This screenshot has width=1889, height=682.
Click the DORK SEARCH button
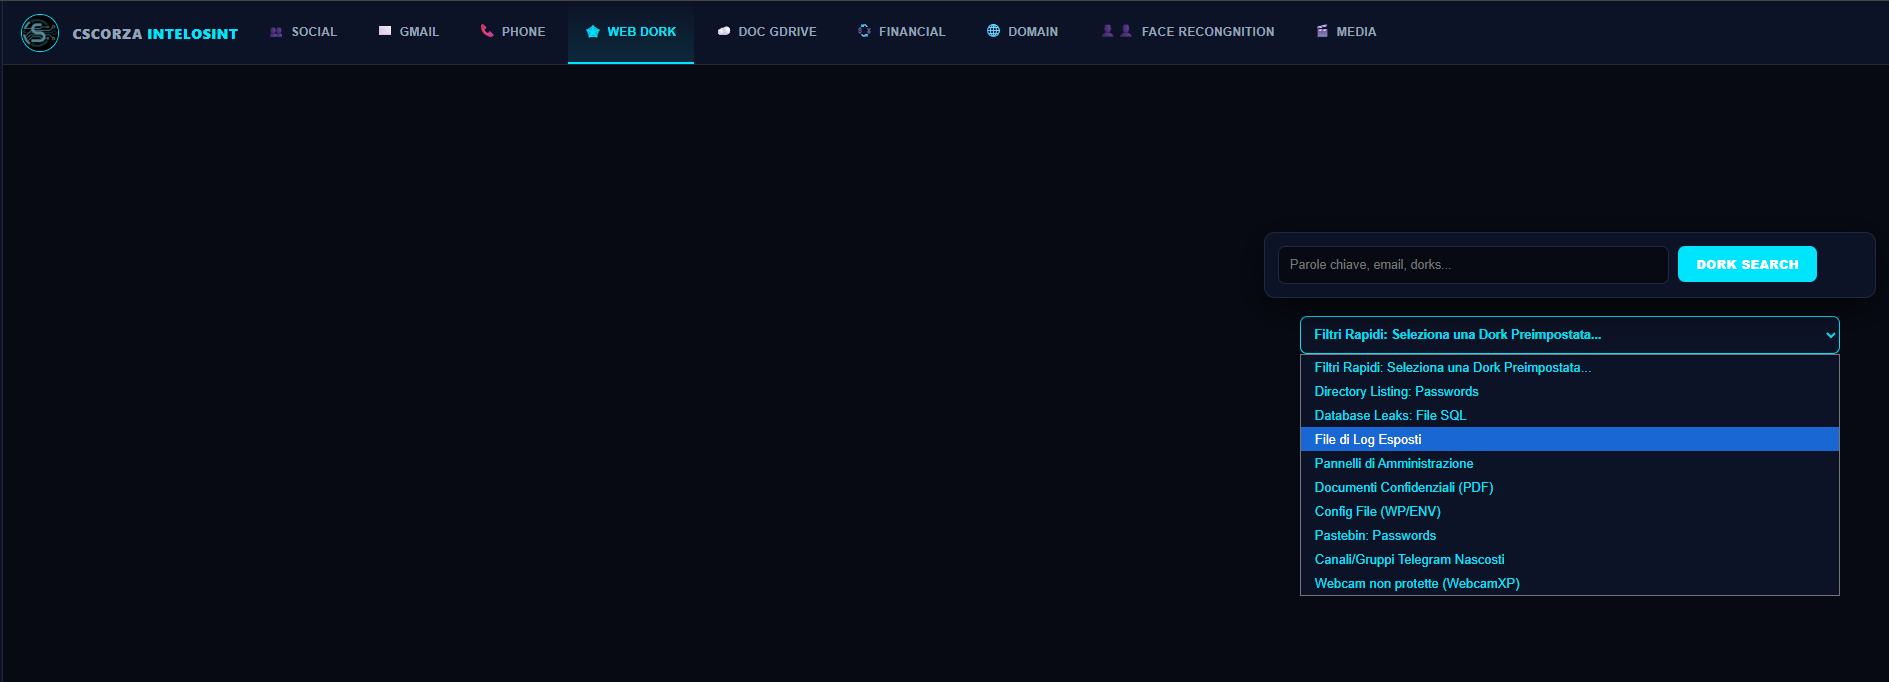[x=1747, y=264]
